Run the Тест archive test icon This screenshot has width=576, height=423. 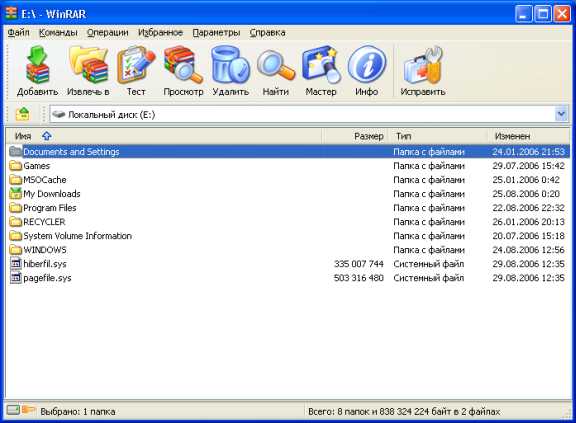[x=136, y=65]
